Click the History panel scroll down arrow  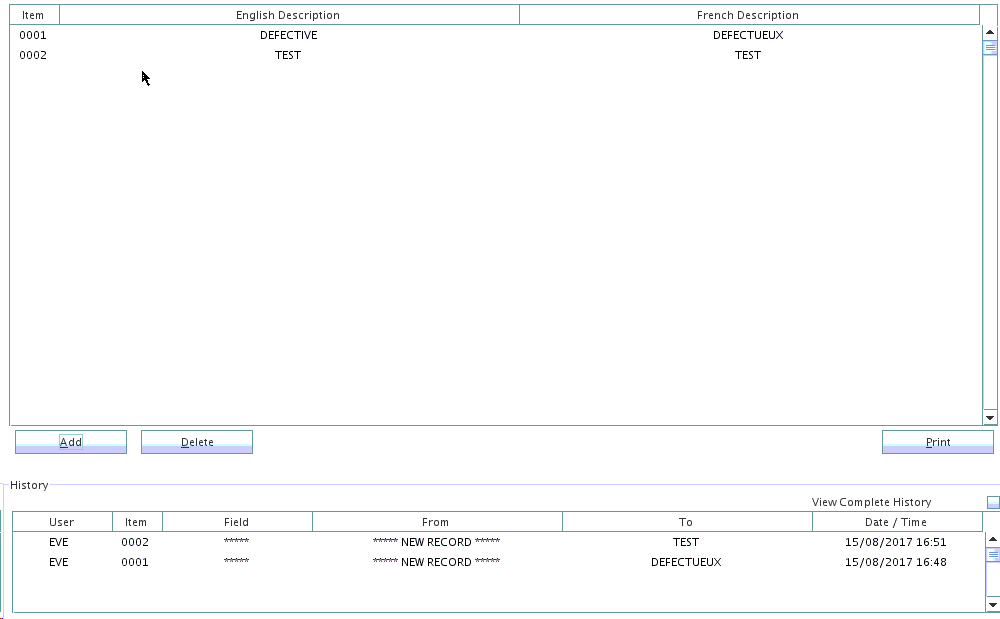coord(992,604)
